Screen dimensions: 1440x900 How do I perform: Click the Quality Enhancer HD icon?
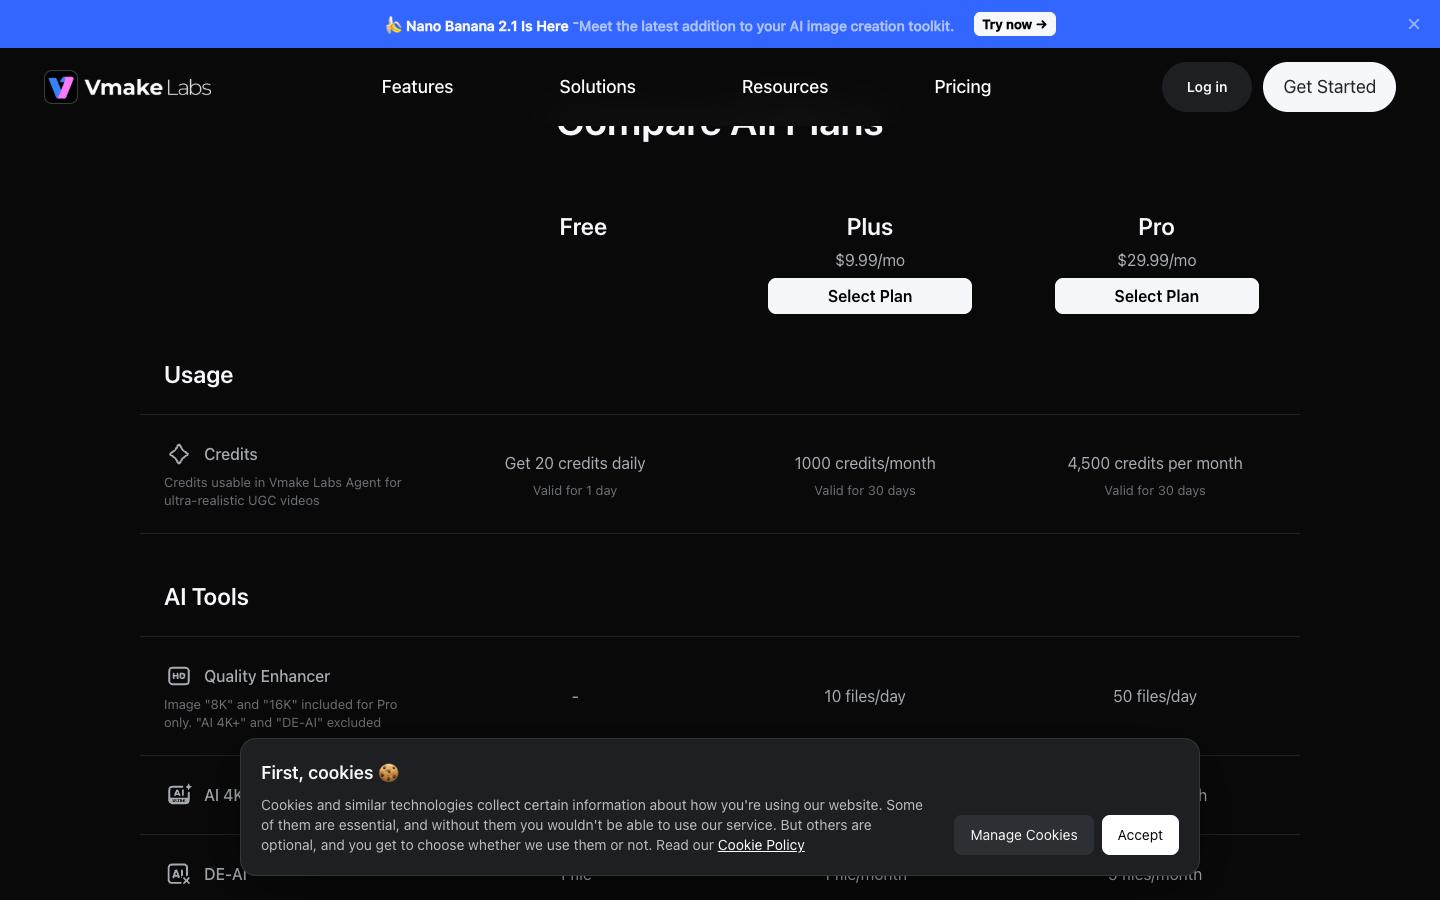click(x=179, y=676)
